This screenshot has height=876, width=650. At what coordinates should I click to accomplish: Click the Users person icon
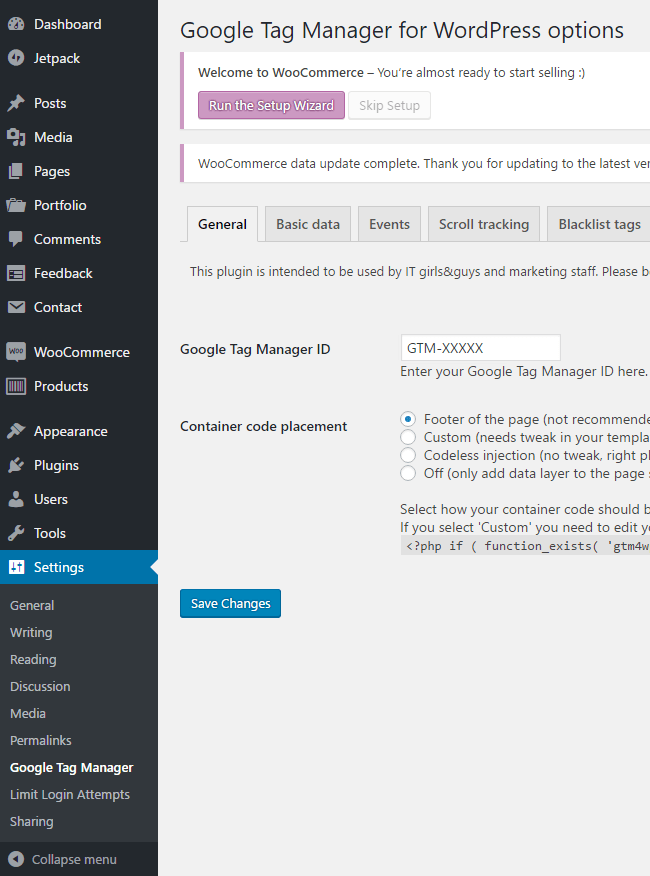pyautogui.click(x=16, y=499)
